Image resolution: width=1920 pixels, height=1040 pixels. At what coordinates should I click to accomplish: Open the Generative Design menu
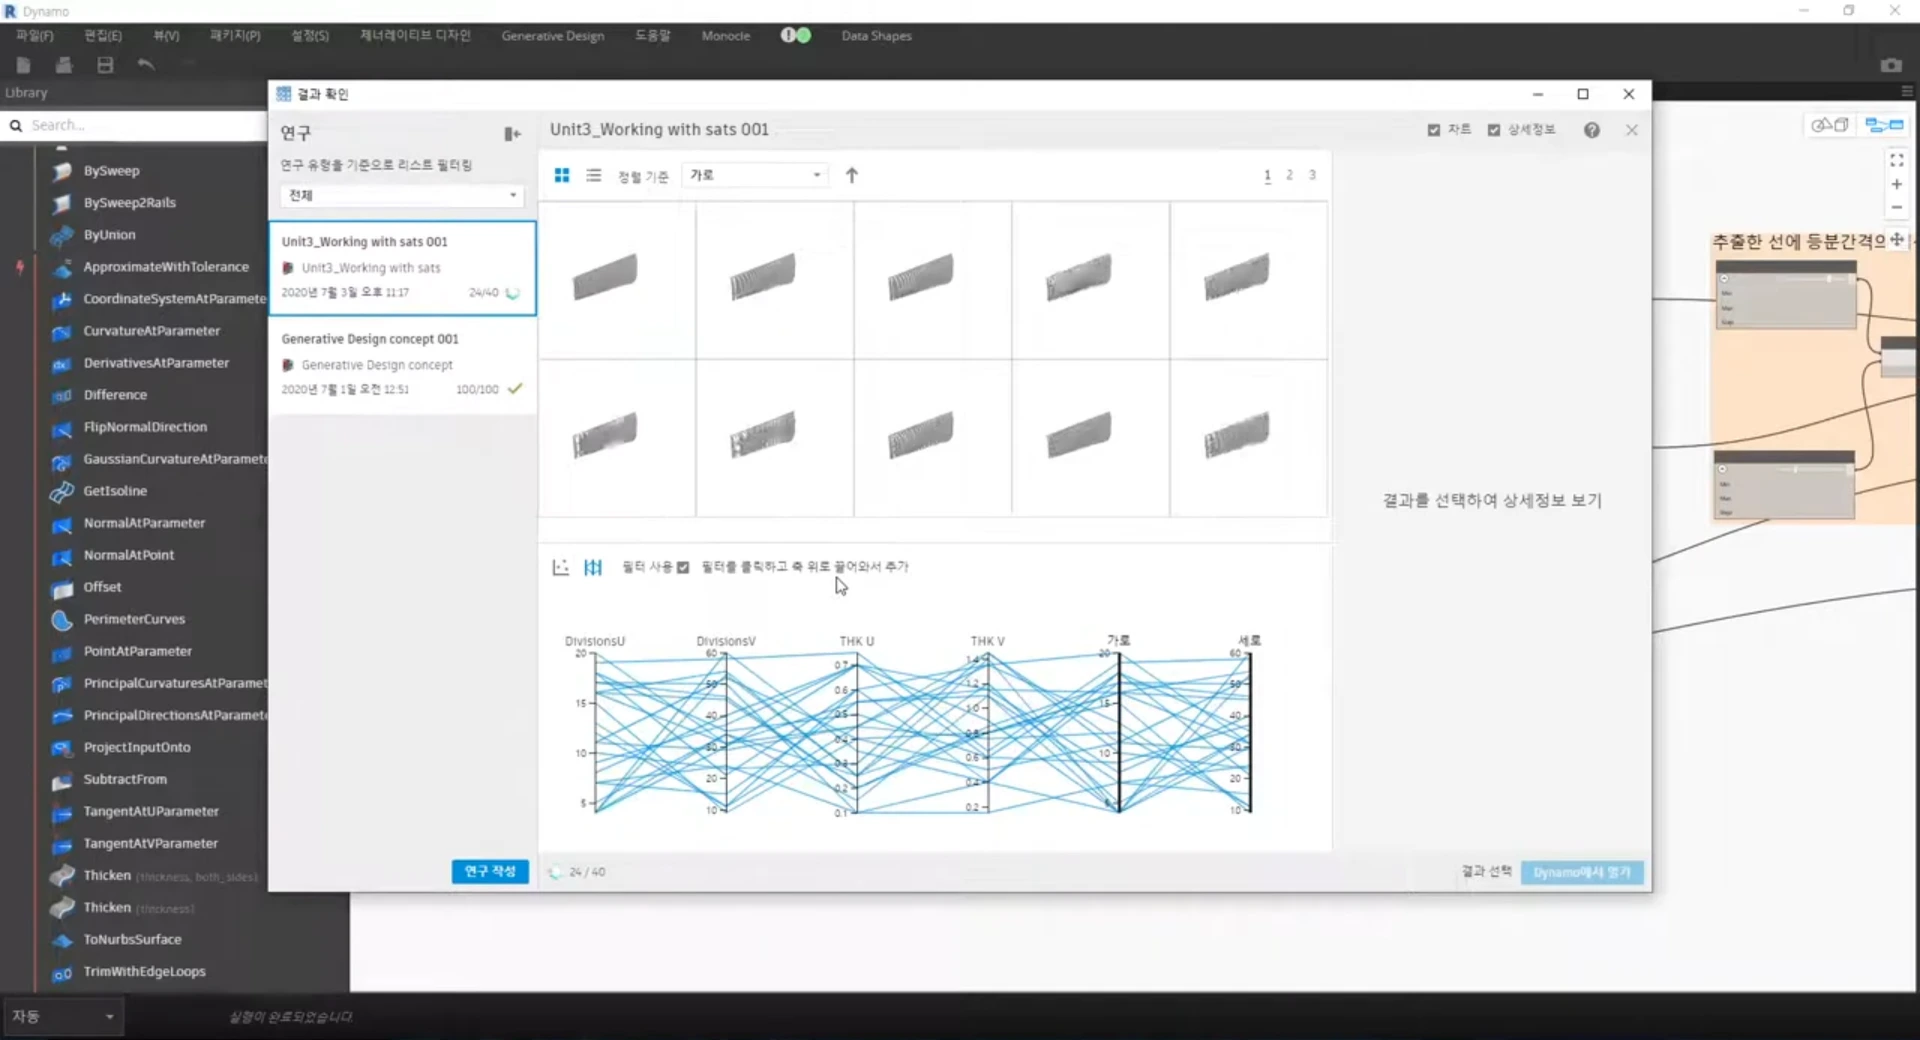tap(553, 36)
